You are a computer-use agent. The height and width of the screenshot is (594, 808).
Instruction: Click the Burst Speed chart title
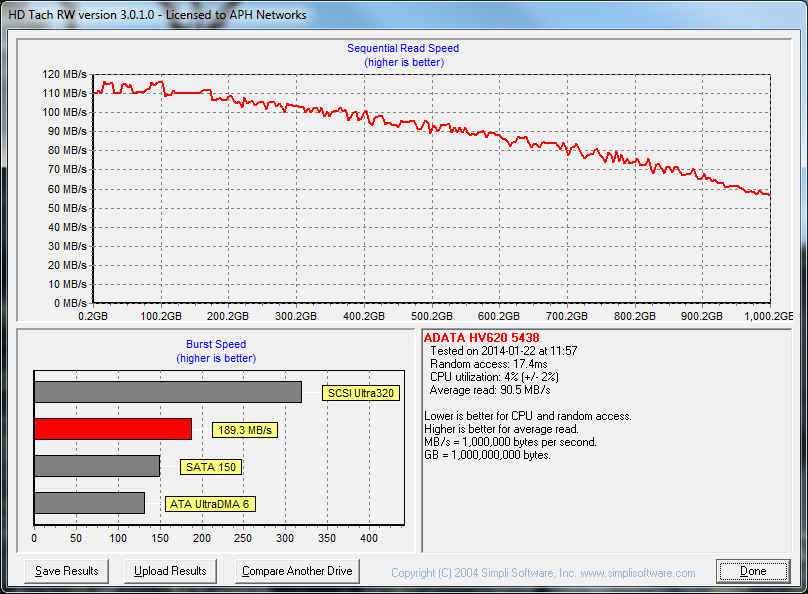(x=216, y=344)
